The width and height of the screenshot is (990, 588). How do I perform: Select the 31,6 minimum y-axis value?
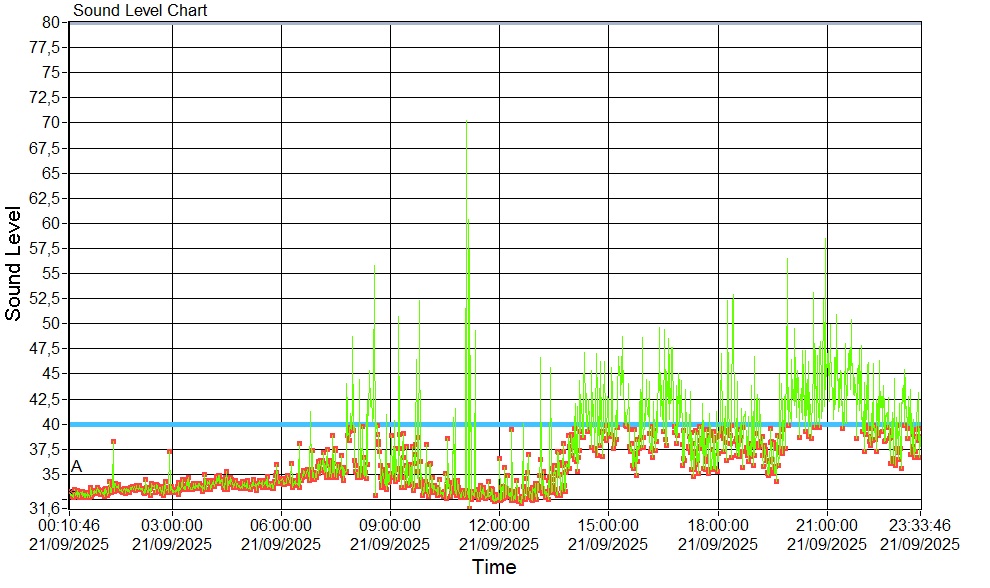(x=46, y=508)
